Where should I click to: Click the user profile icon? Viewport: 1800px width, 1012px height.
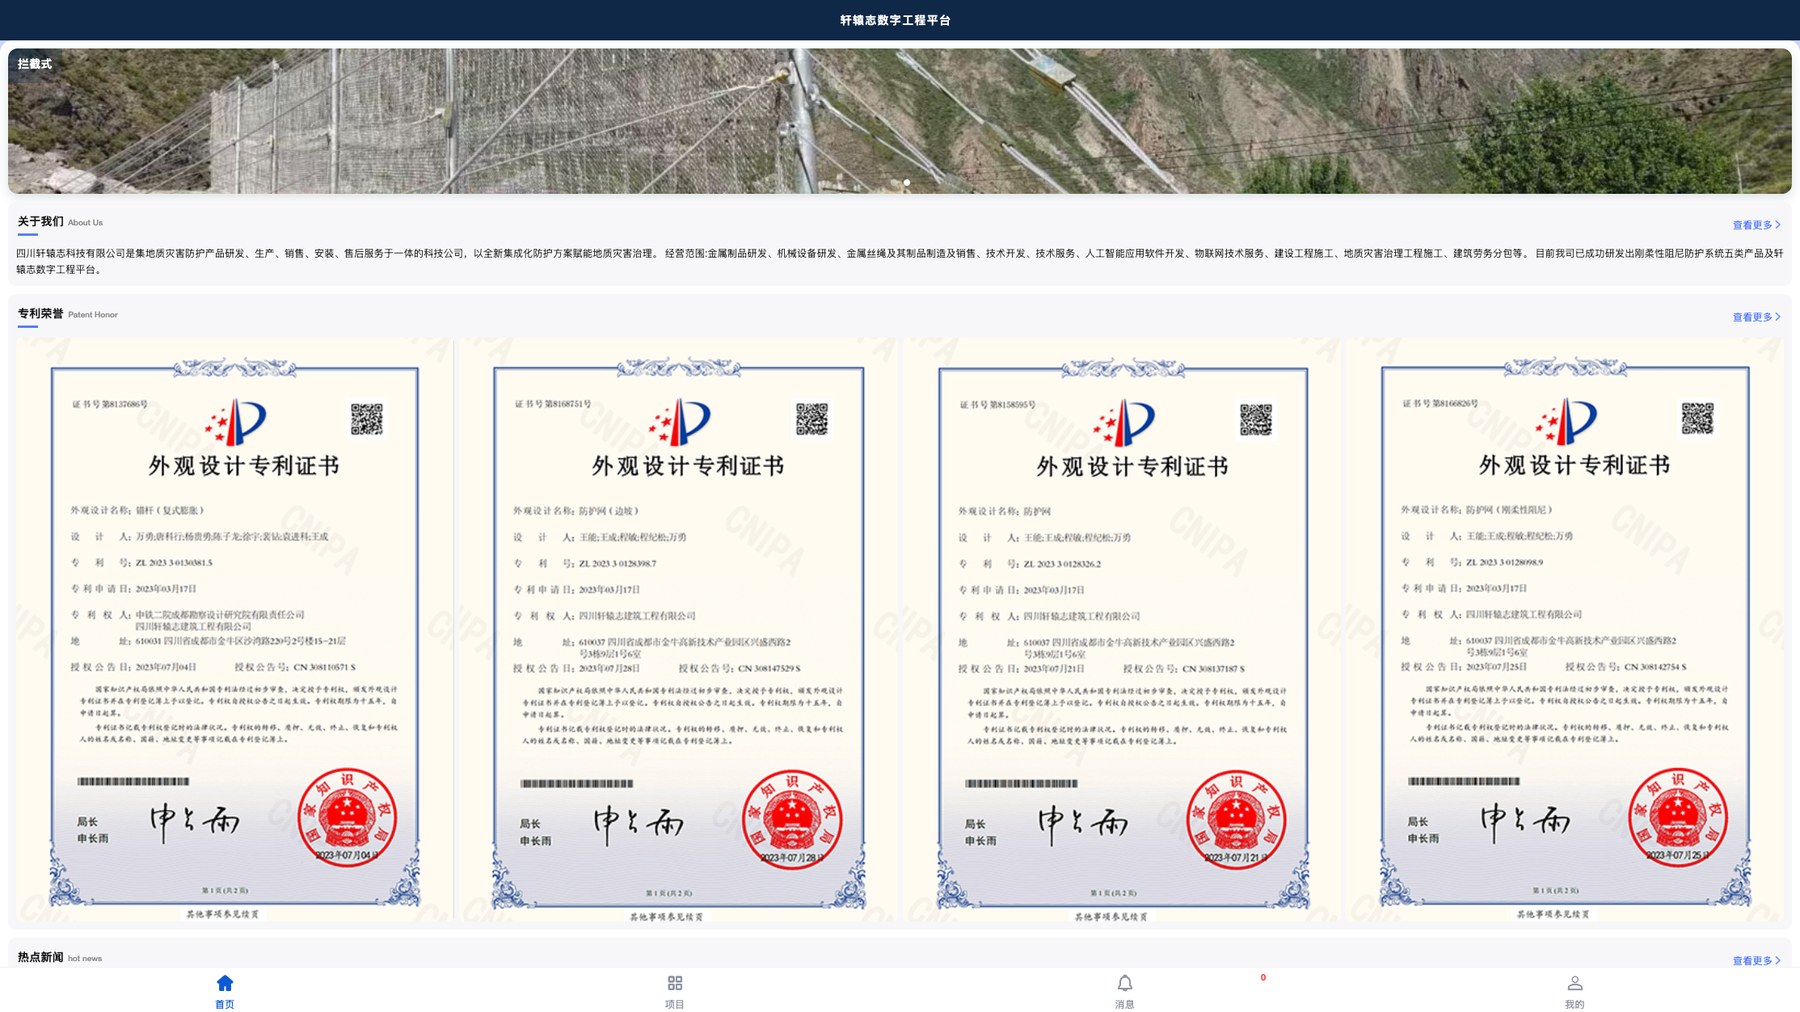click(x=1575, y=983)
